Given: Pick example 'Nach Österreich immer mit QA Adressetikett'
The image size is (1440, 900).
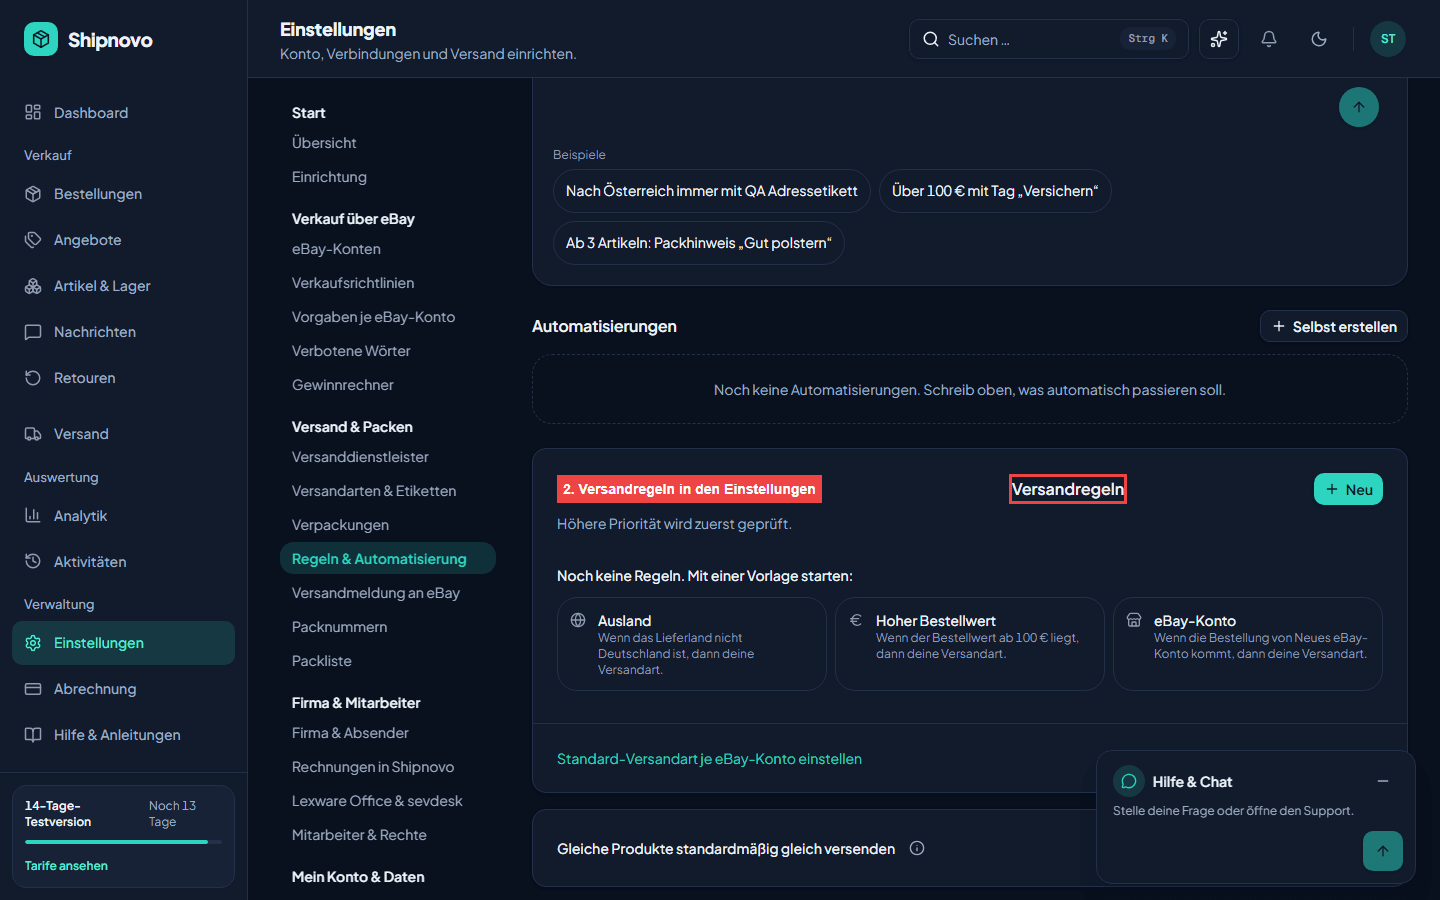Looking at the screenshot, I should tap(712, 191).
